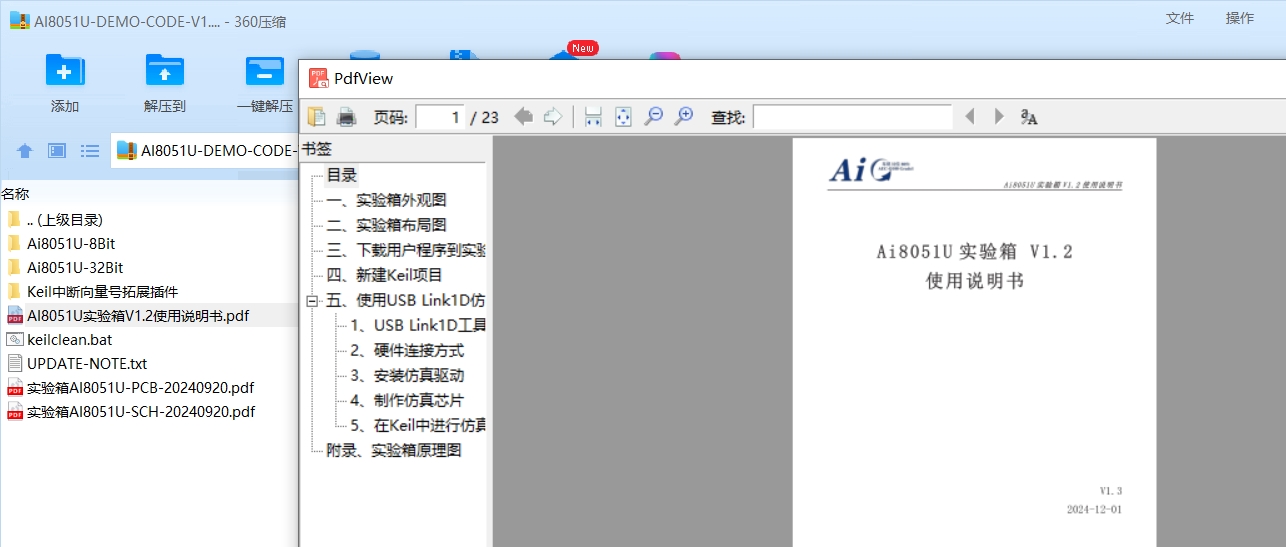Click the zoom in magnifier icon
This screenshot has height=547, width=1286.
(x=684, y=117)
